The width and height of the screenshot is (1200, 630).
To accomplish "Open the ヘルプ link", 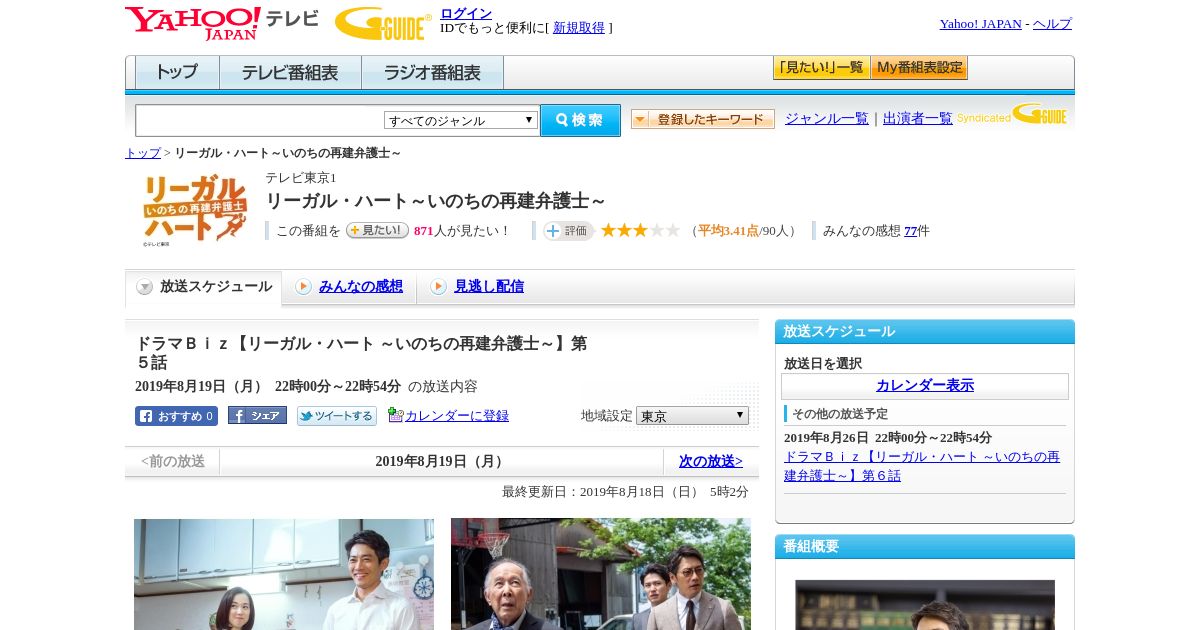I will click(1052, 24).
